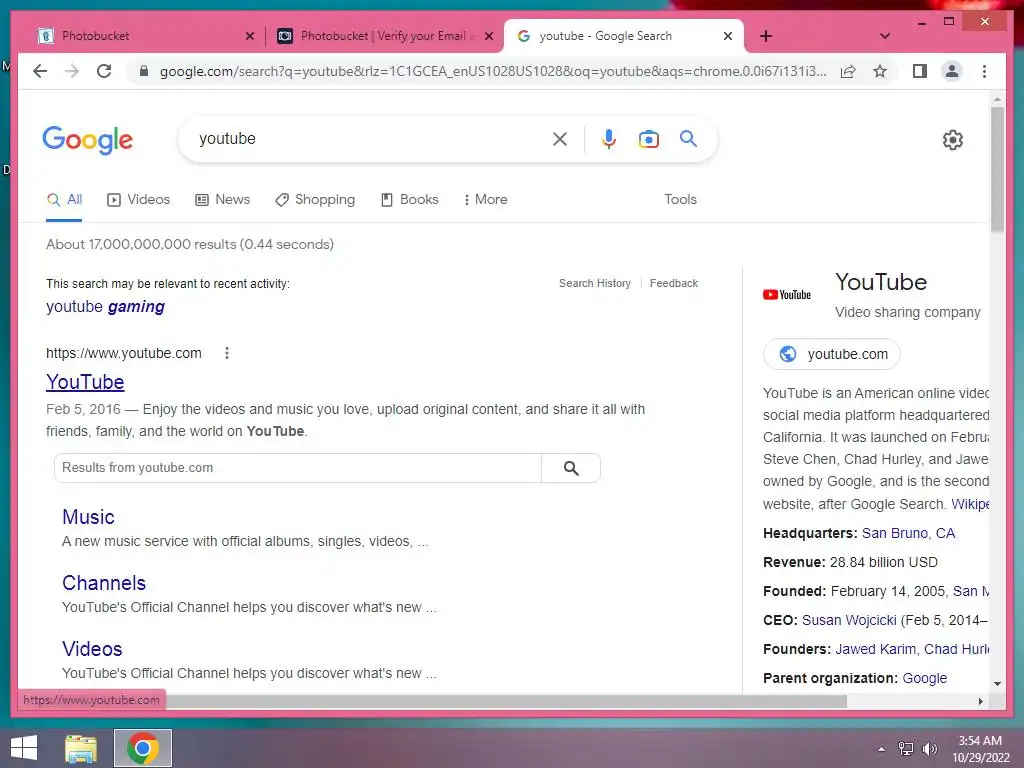The width and height of the screenshot is (1024, 768).
Task: Go back to the previous page
Action: tap(40, 71)
